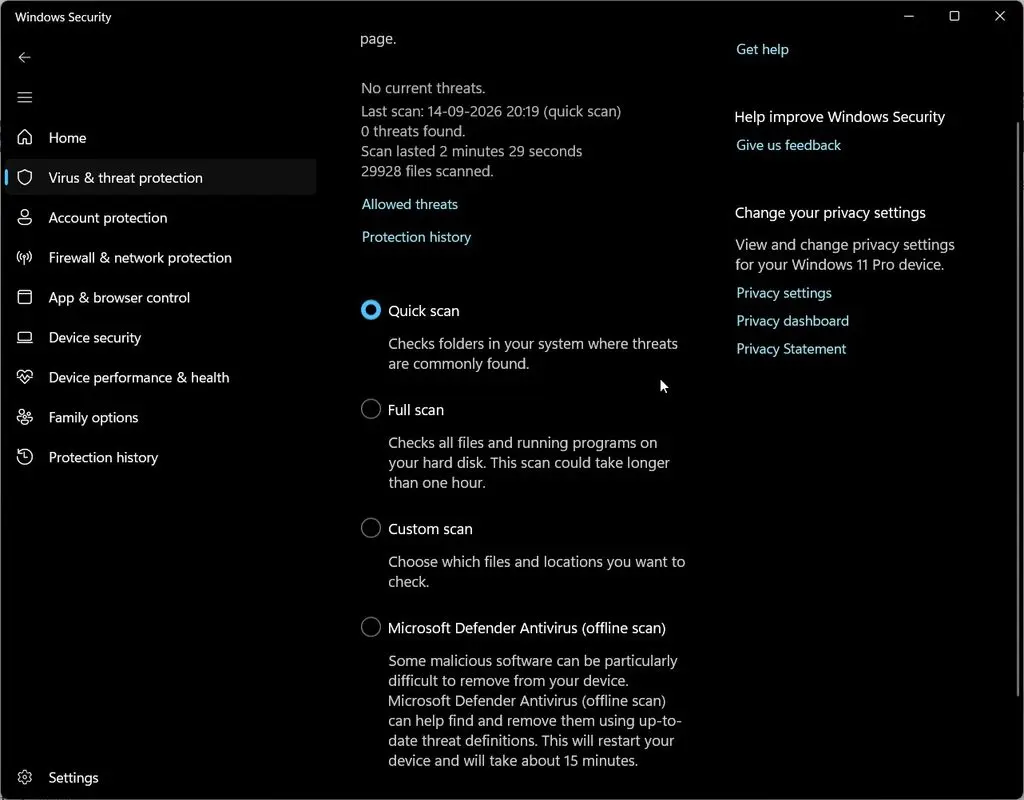Click the vertical scrollbar thumb
The width and height of the screenshot is (1024, 800).
click(1019, 409)
